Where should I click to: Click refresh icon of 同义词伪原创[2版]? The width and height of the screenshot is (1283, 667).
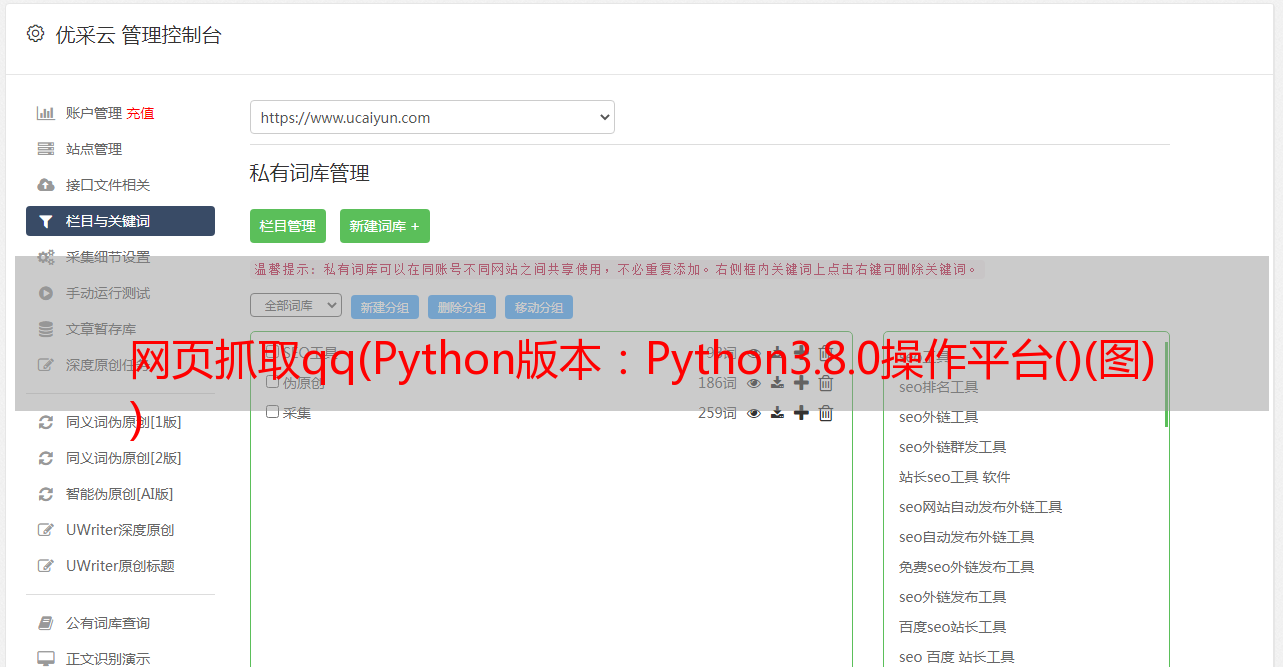(x=45, y=458)
